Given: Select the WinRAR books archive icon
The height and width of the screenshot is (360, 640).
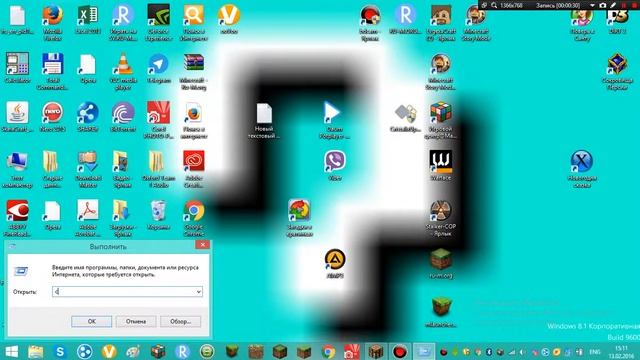Looking at the screenshot, I should 193,64.
